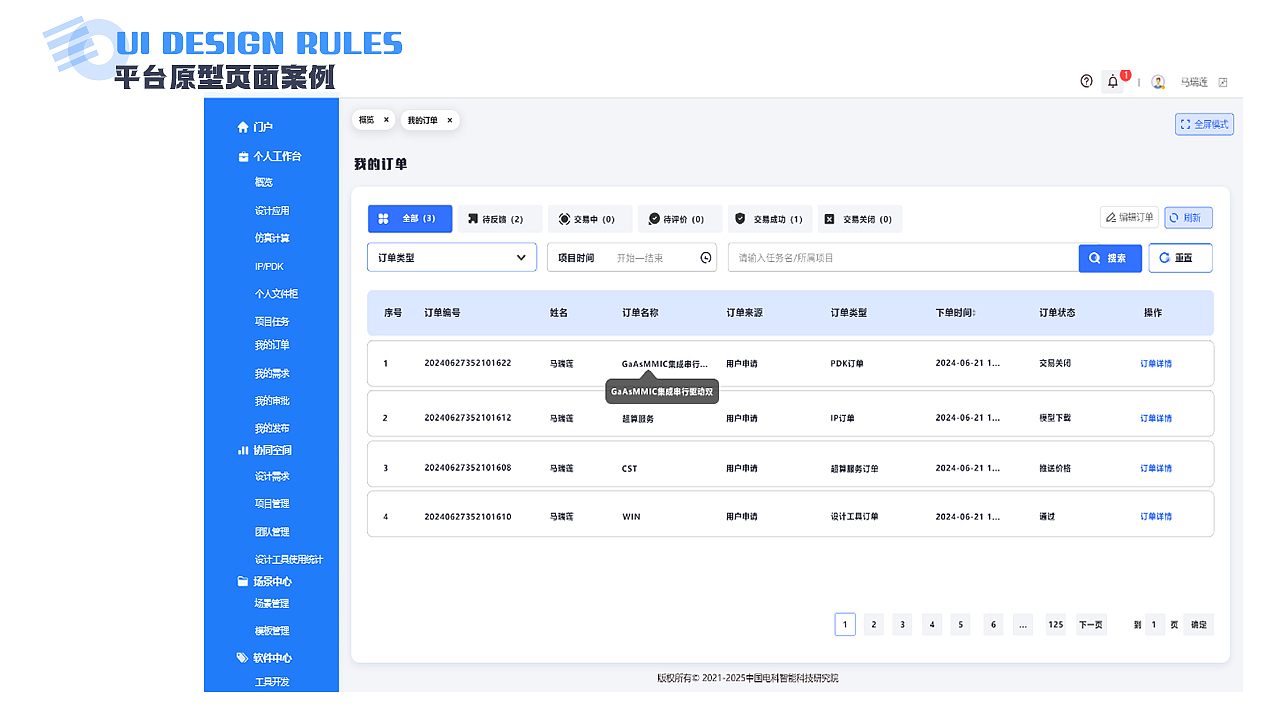This screenshot has height=720, width=1280.
Task: Click the refresh icon in 刷新 button
Action: pyautogui.click(x=1174, y=217)
